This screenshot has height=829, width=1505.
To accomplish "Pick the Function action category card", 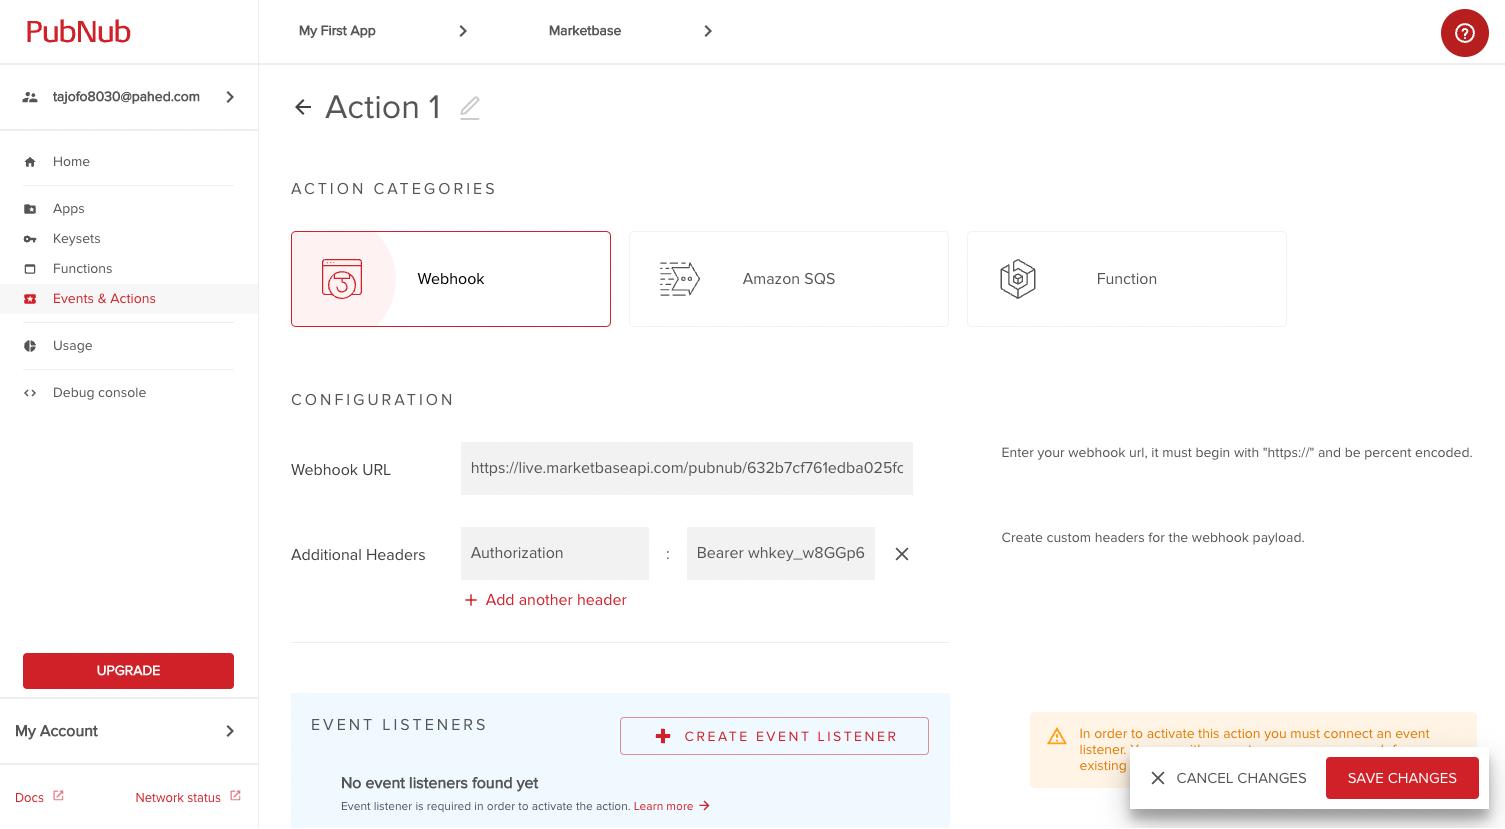I will (x=1126, y=279).
